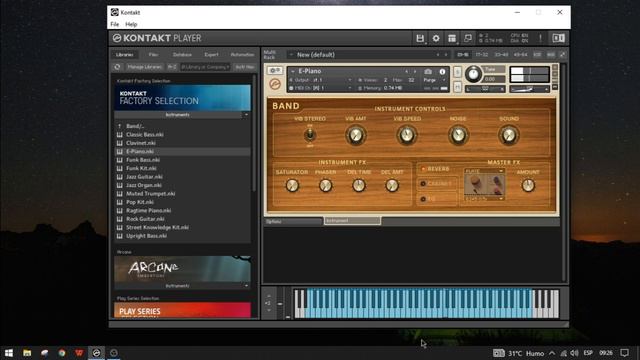The image size is (640, 360).
Task: Open the reverb preset dropdown below the image
Action: pyautogui.click(x=484, y=199)
